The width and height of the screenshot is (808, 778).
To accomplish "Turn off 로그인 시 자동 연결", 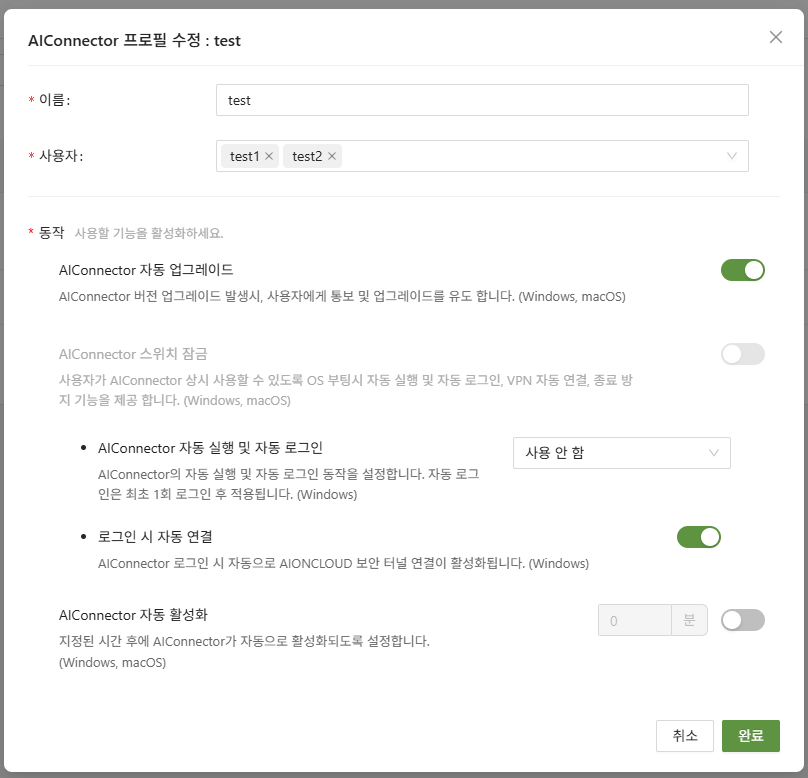I will [698, 537].
